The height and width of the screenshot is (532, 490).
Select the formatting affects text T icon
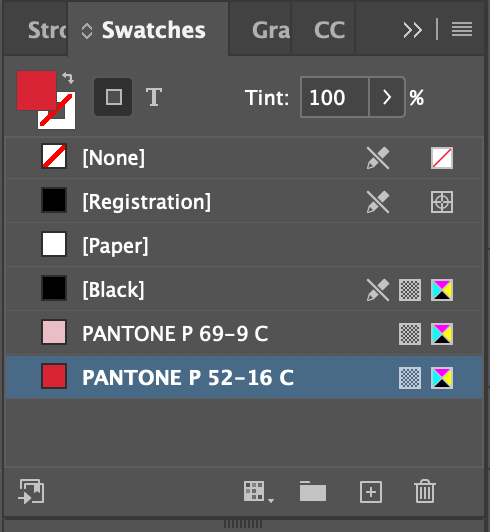click(154, 97)
